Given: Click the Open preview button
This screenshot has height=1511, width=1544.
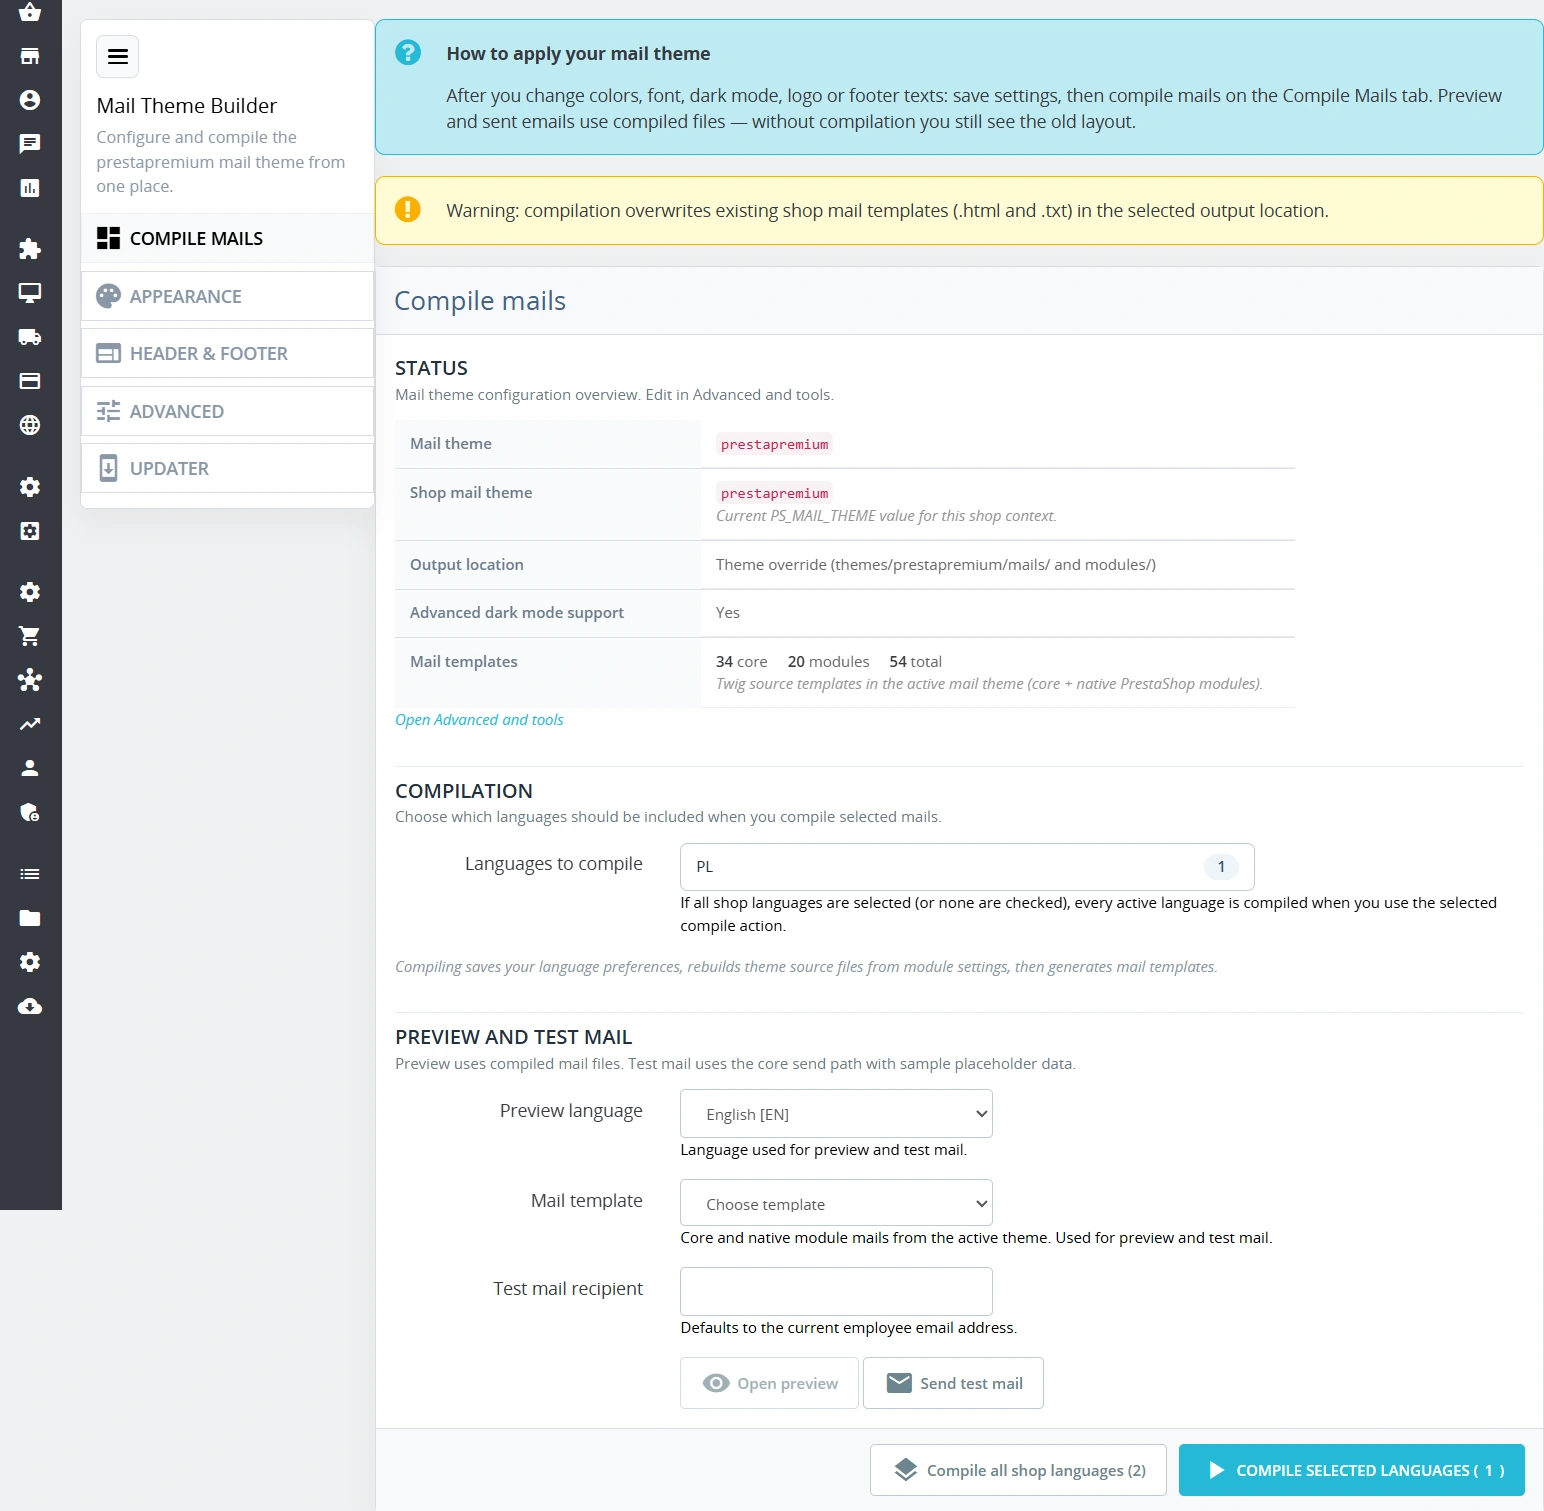Looking at the screenshot, I should tap(769, 1383).
